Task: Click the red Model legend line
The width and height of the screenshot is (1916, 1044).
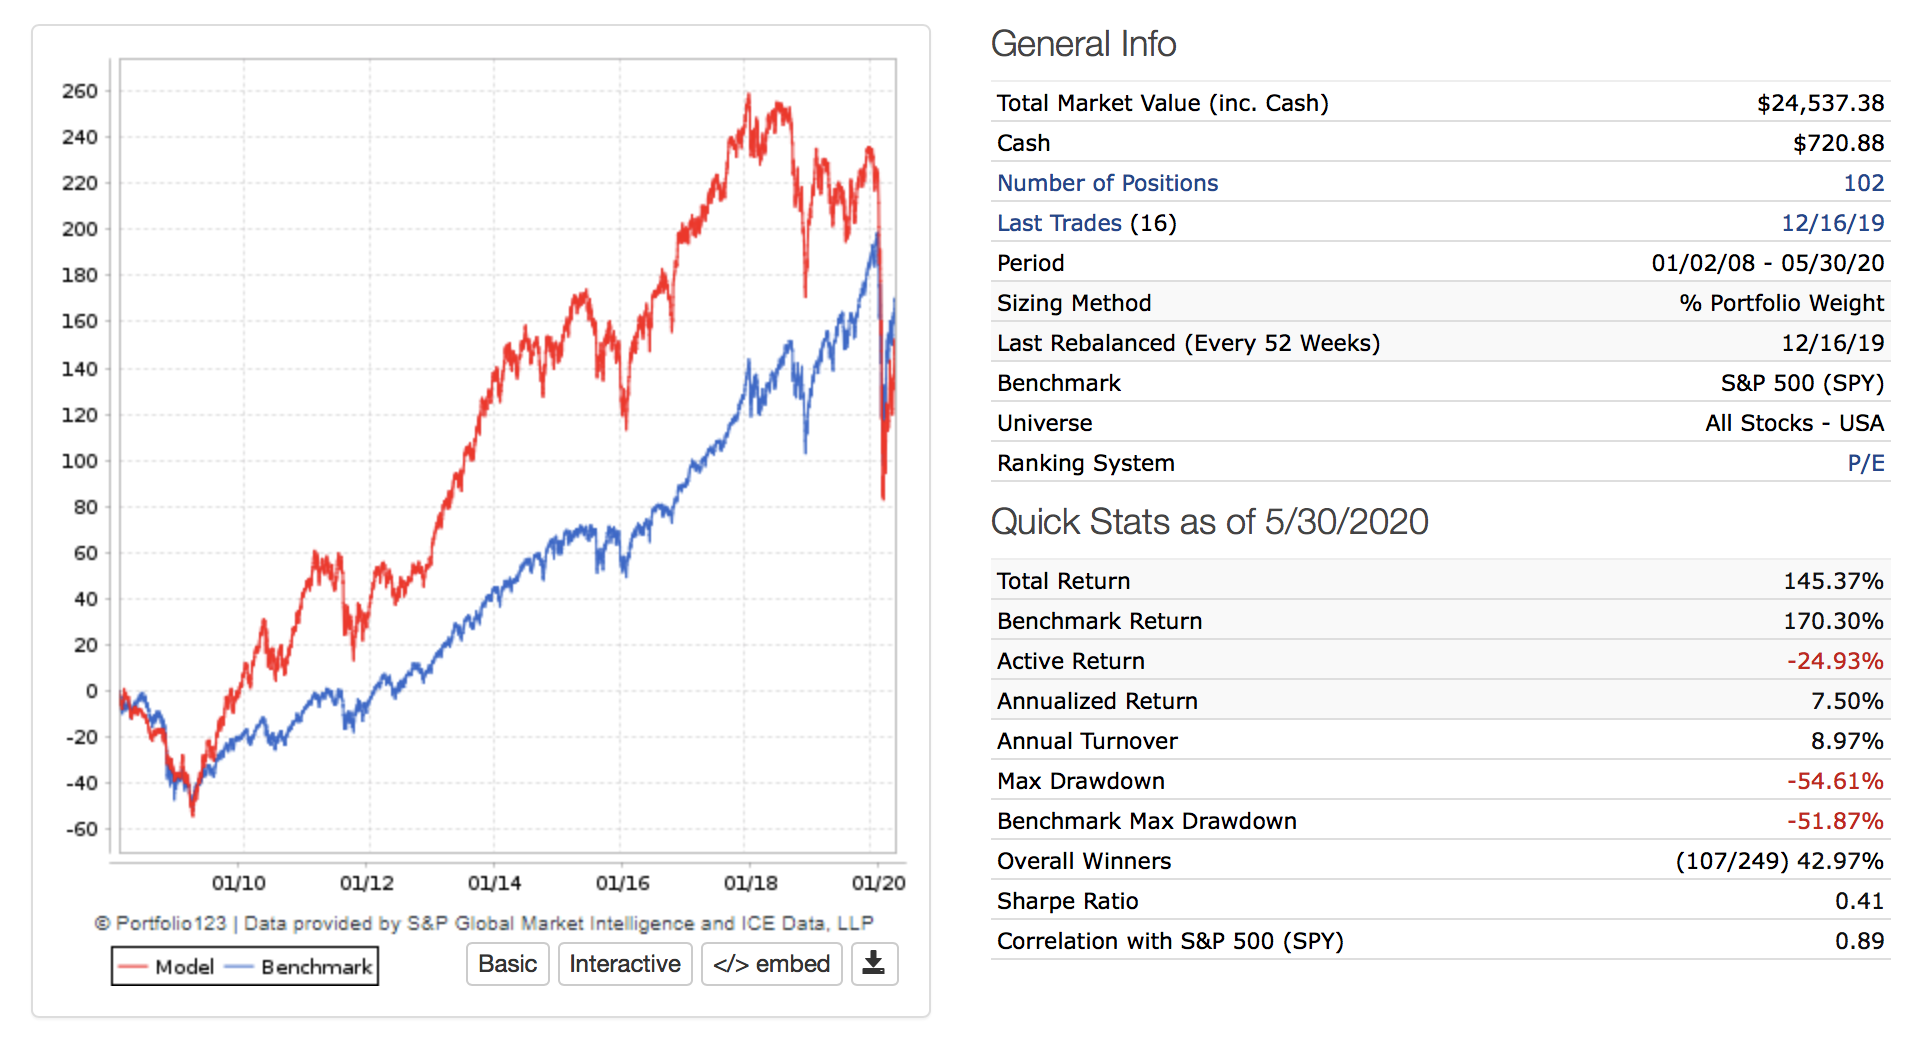Action: click(x=133, y=967)
